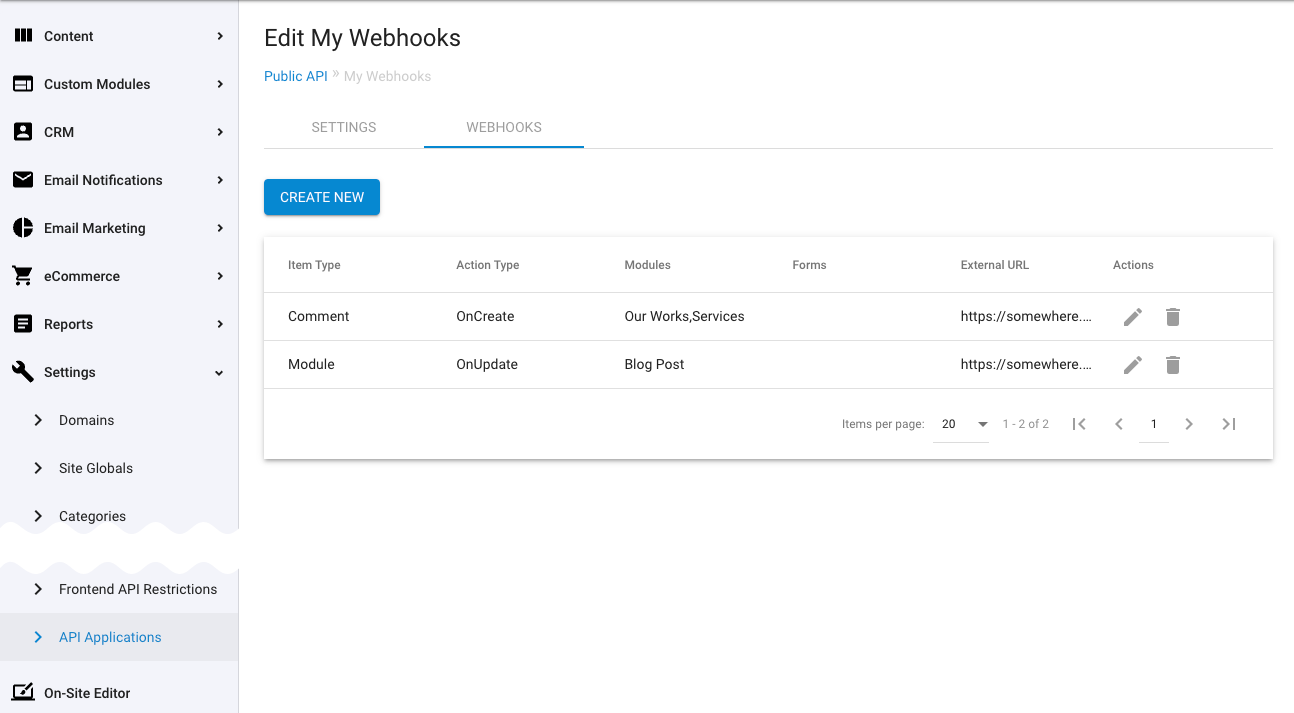The image size is (1294, 713).
Task: Click the eCommerce shopping cart icon
Action: [x=23, y=276]
